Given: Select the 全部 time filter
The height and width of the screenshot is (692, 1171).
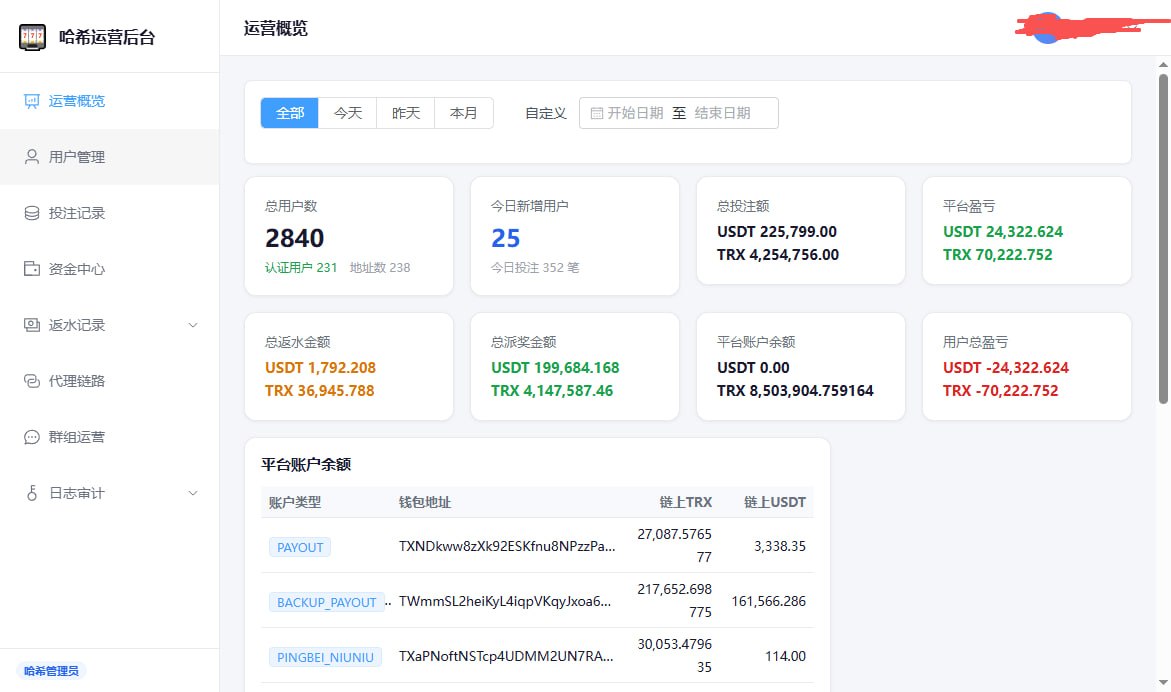Looking at the screenshot, I should (x=290, y=113).
